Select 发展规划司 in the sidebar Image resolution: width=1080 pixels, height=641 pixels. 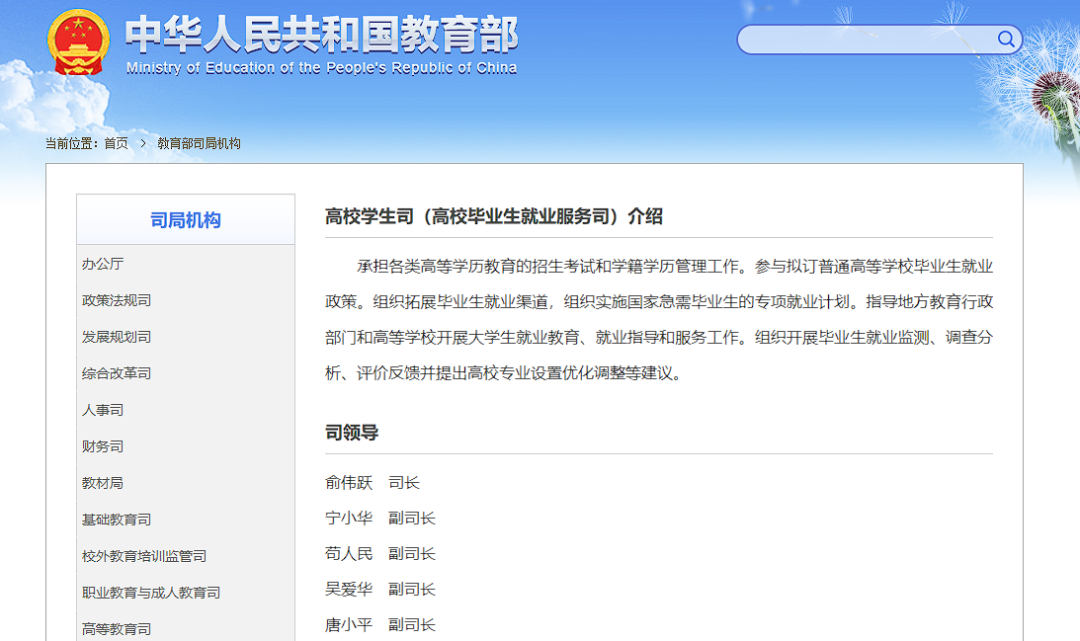(116, 337)
